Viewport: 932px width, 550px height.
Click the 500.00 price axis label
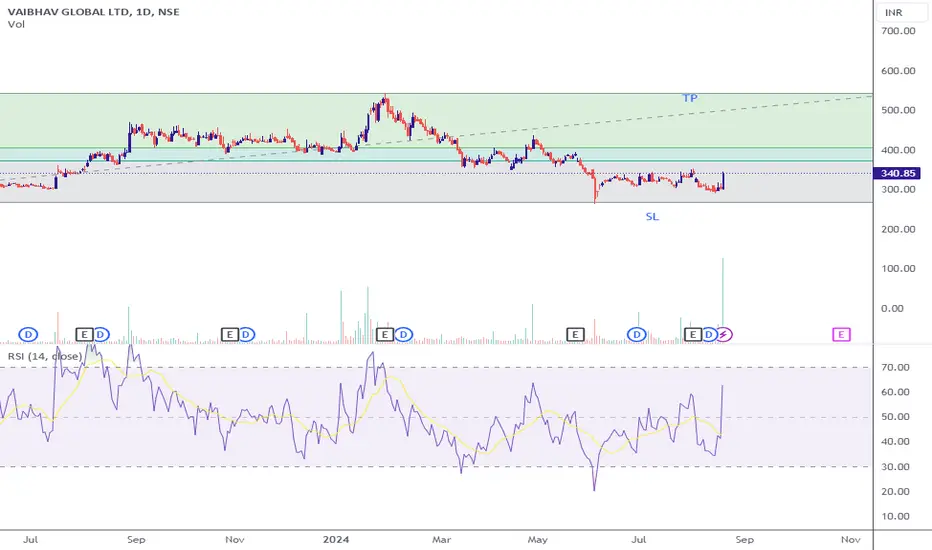[898, 110]
